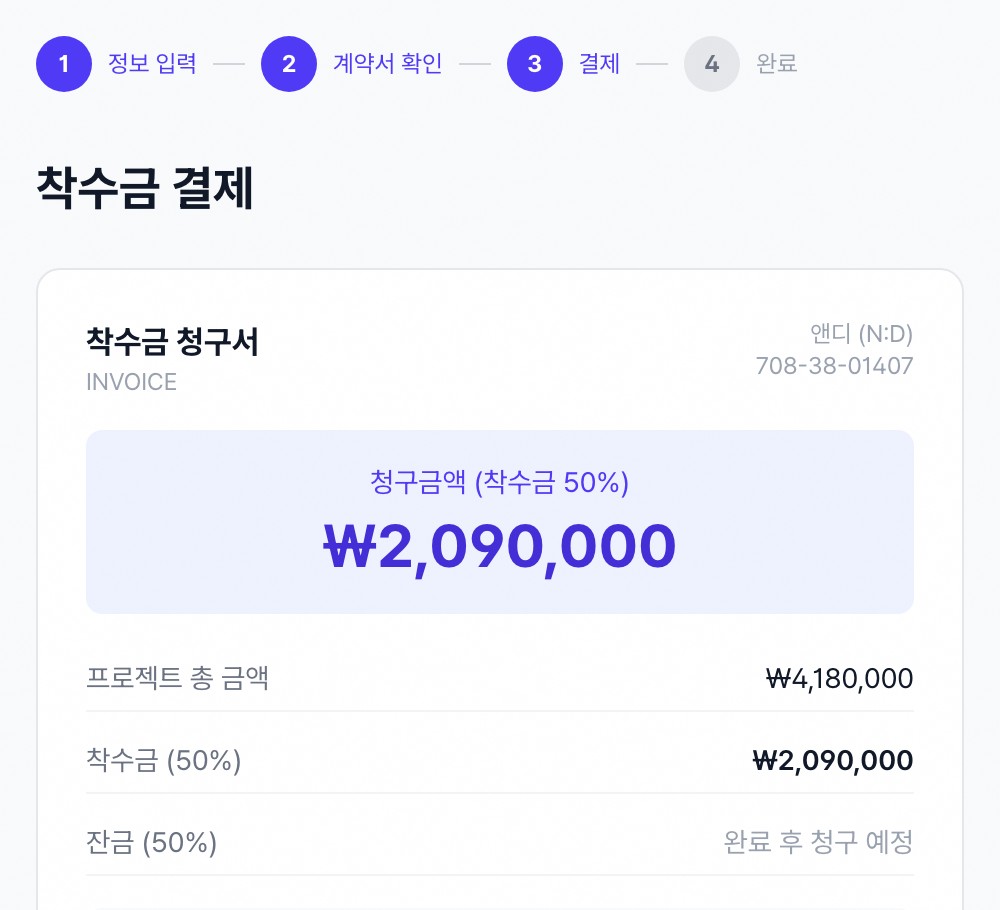Click step 3 circle icon

click(534, 64)
